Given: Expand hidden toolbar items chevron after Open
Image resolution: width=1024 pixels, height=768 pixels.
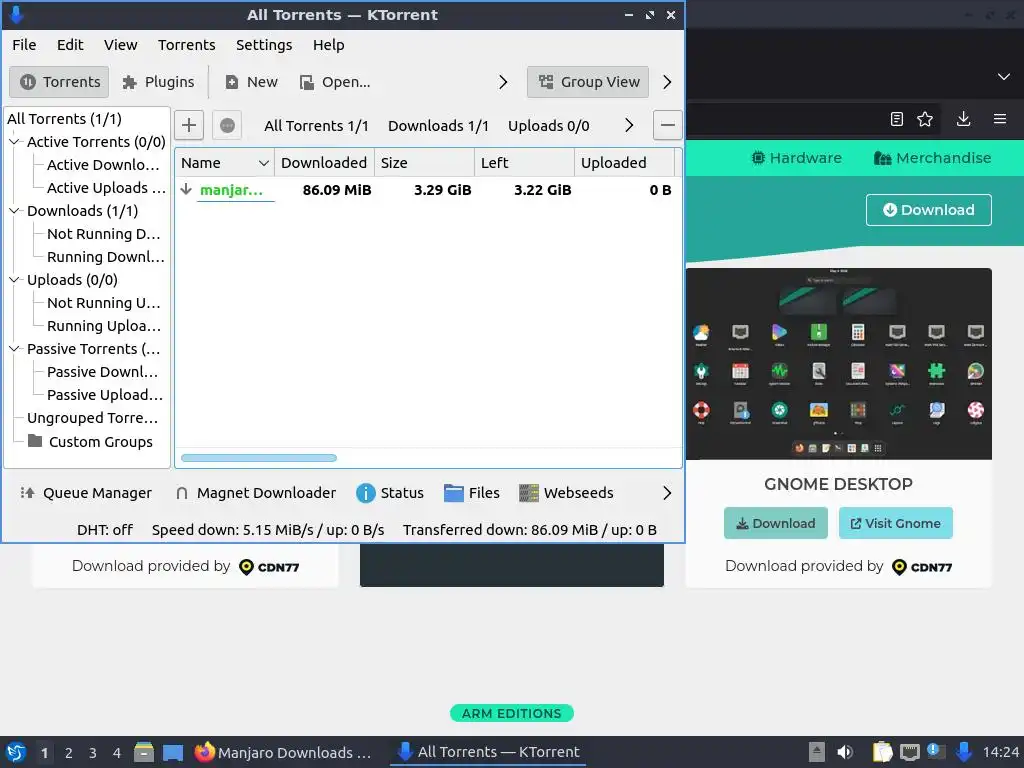Looking at the screenshot, I should 503,82.
